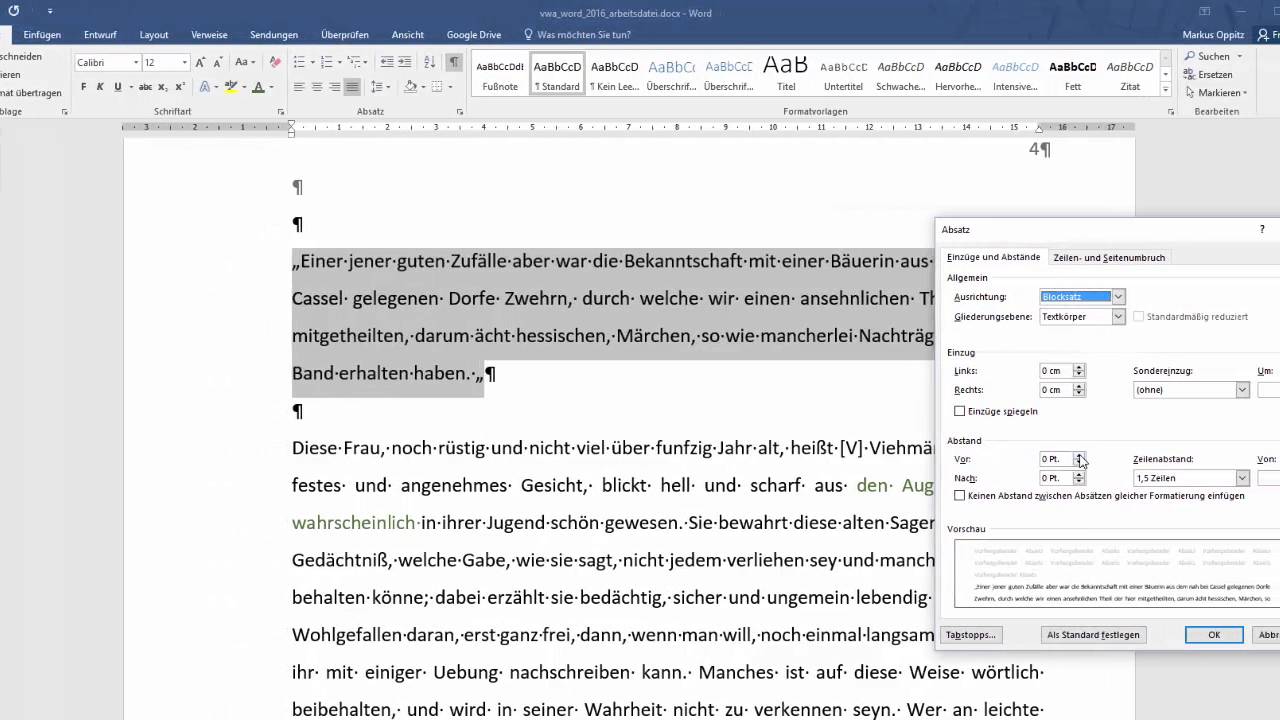Click the Tabstopps... button

tap(970, 635)
